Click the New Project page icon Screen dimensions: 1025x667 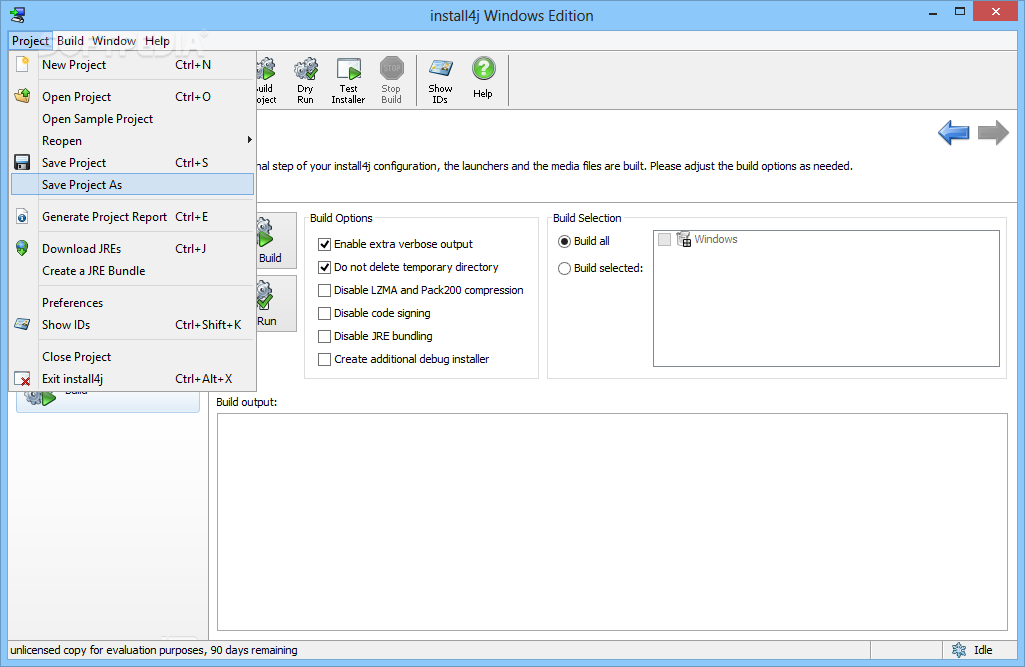pyautogui.click(x=22, y=64)
